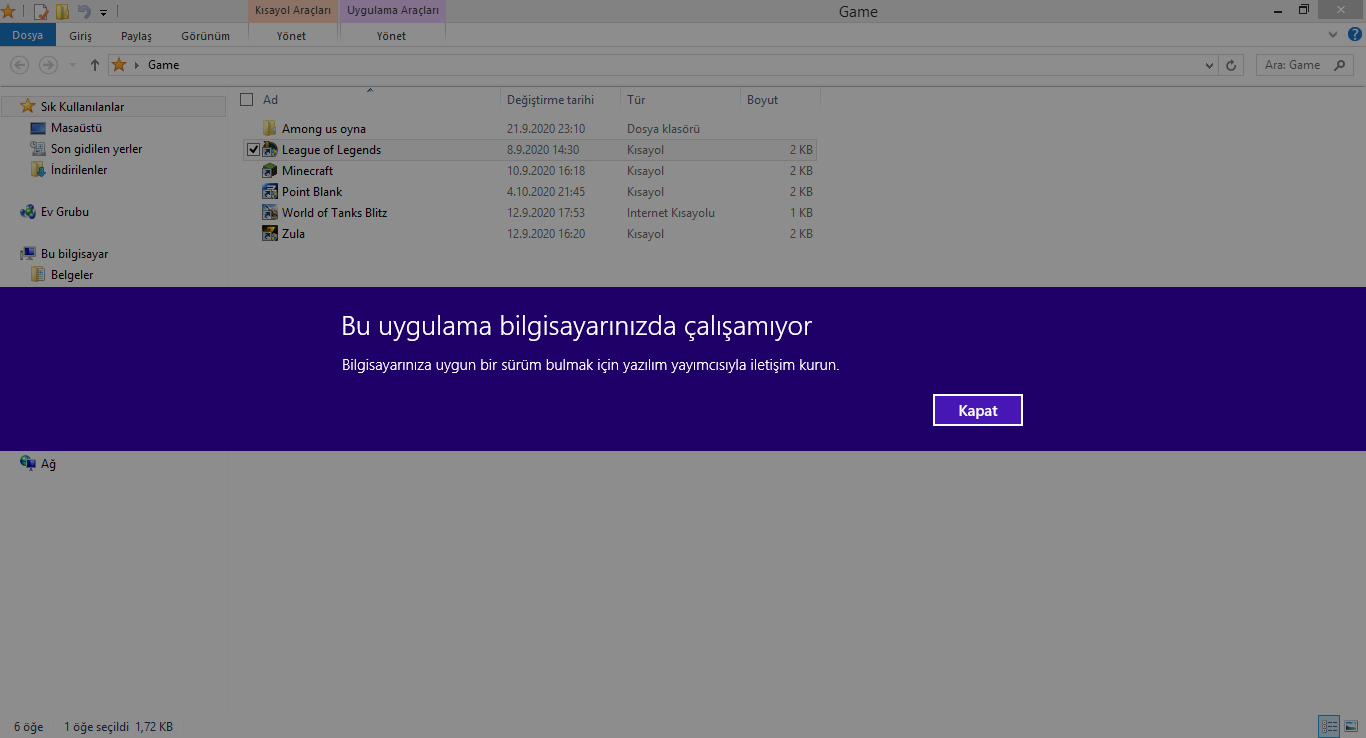Open Masaüstü in the navigation pane
This screenshot has width=1366, height=738.
[x=76, y=128]
